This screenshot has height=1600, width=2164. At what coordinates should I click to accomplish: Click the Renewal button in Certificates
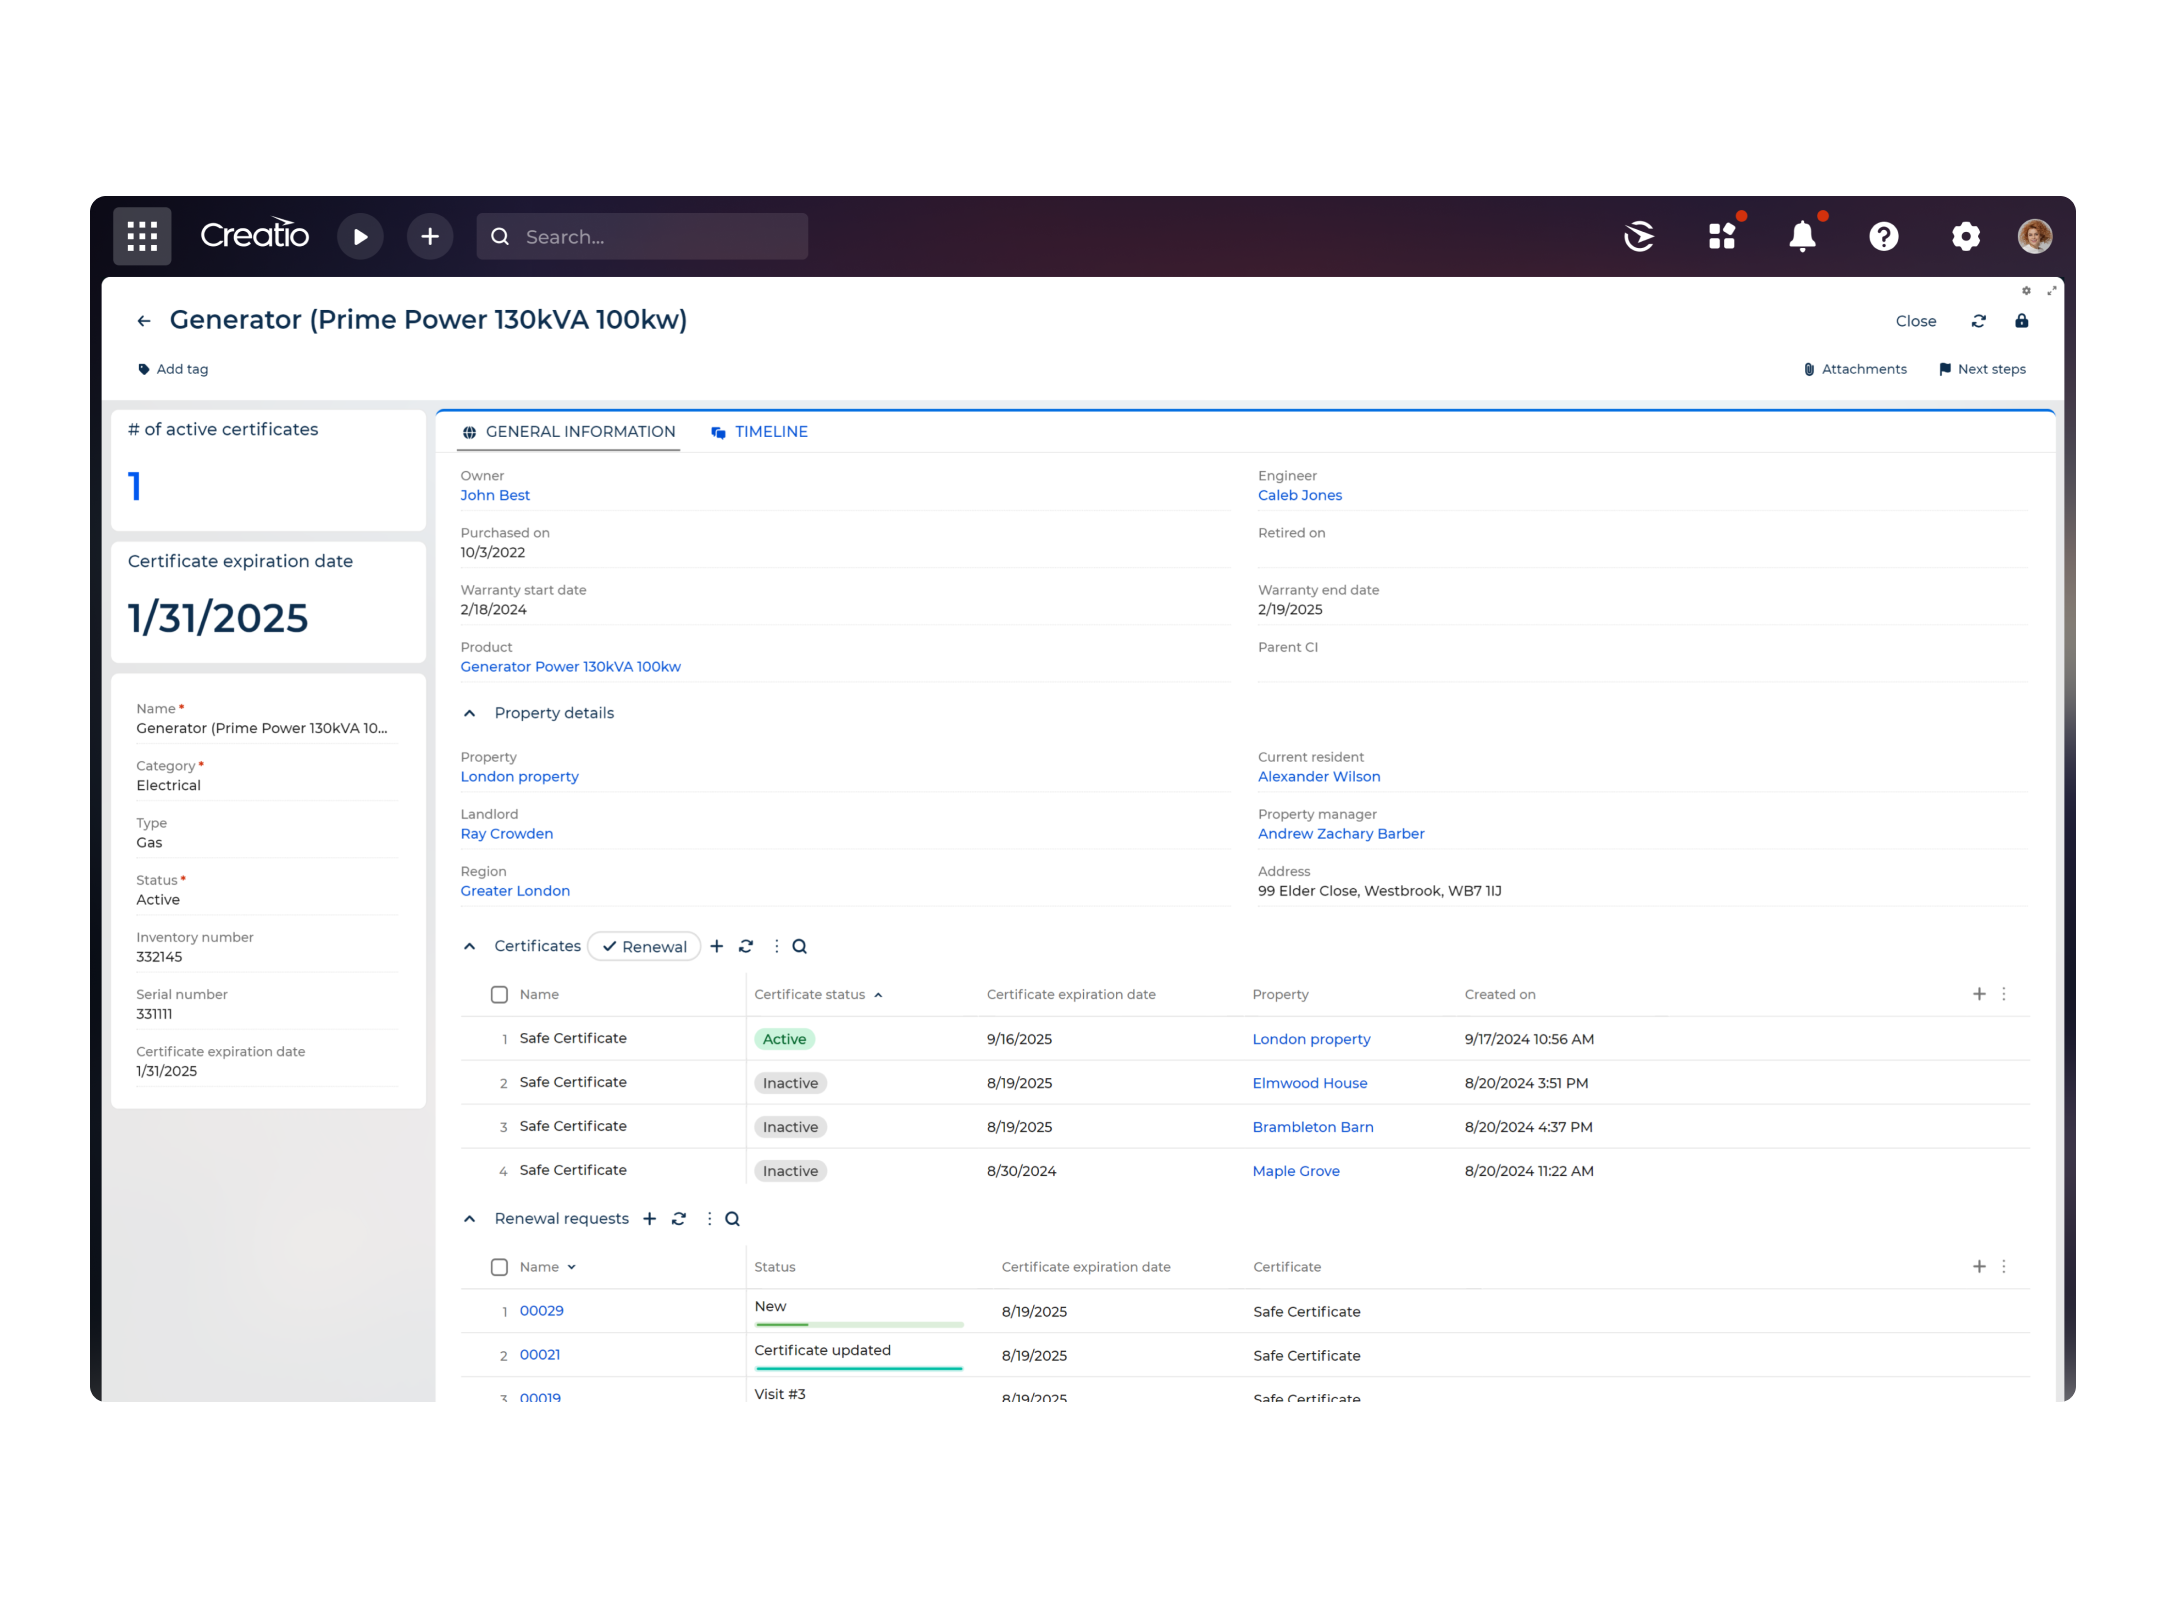644,946
